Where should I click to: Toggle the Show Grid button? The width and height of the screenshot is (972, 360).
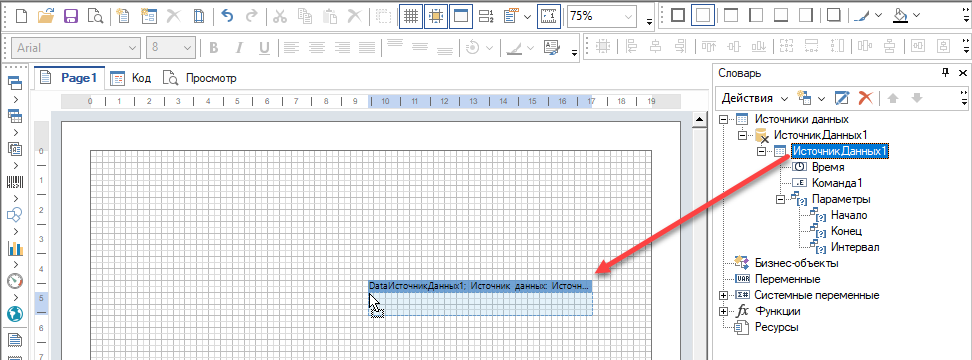pyautogui.click(x=410, y=16)
